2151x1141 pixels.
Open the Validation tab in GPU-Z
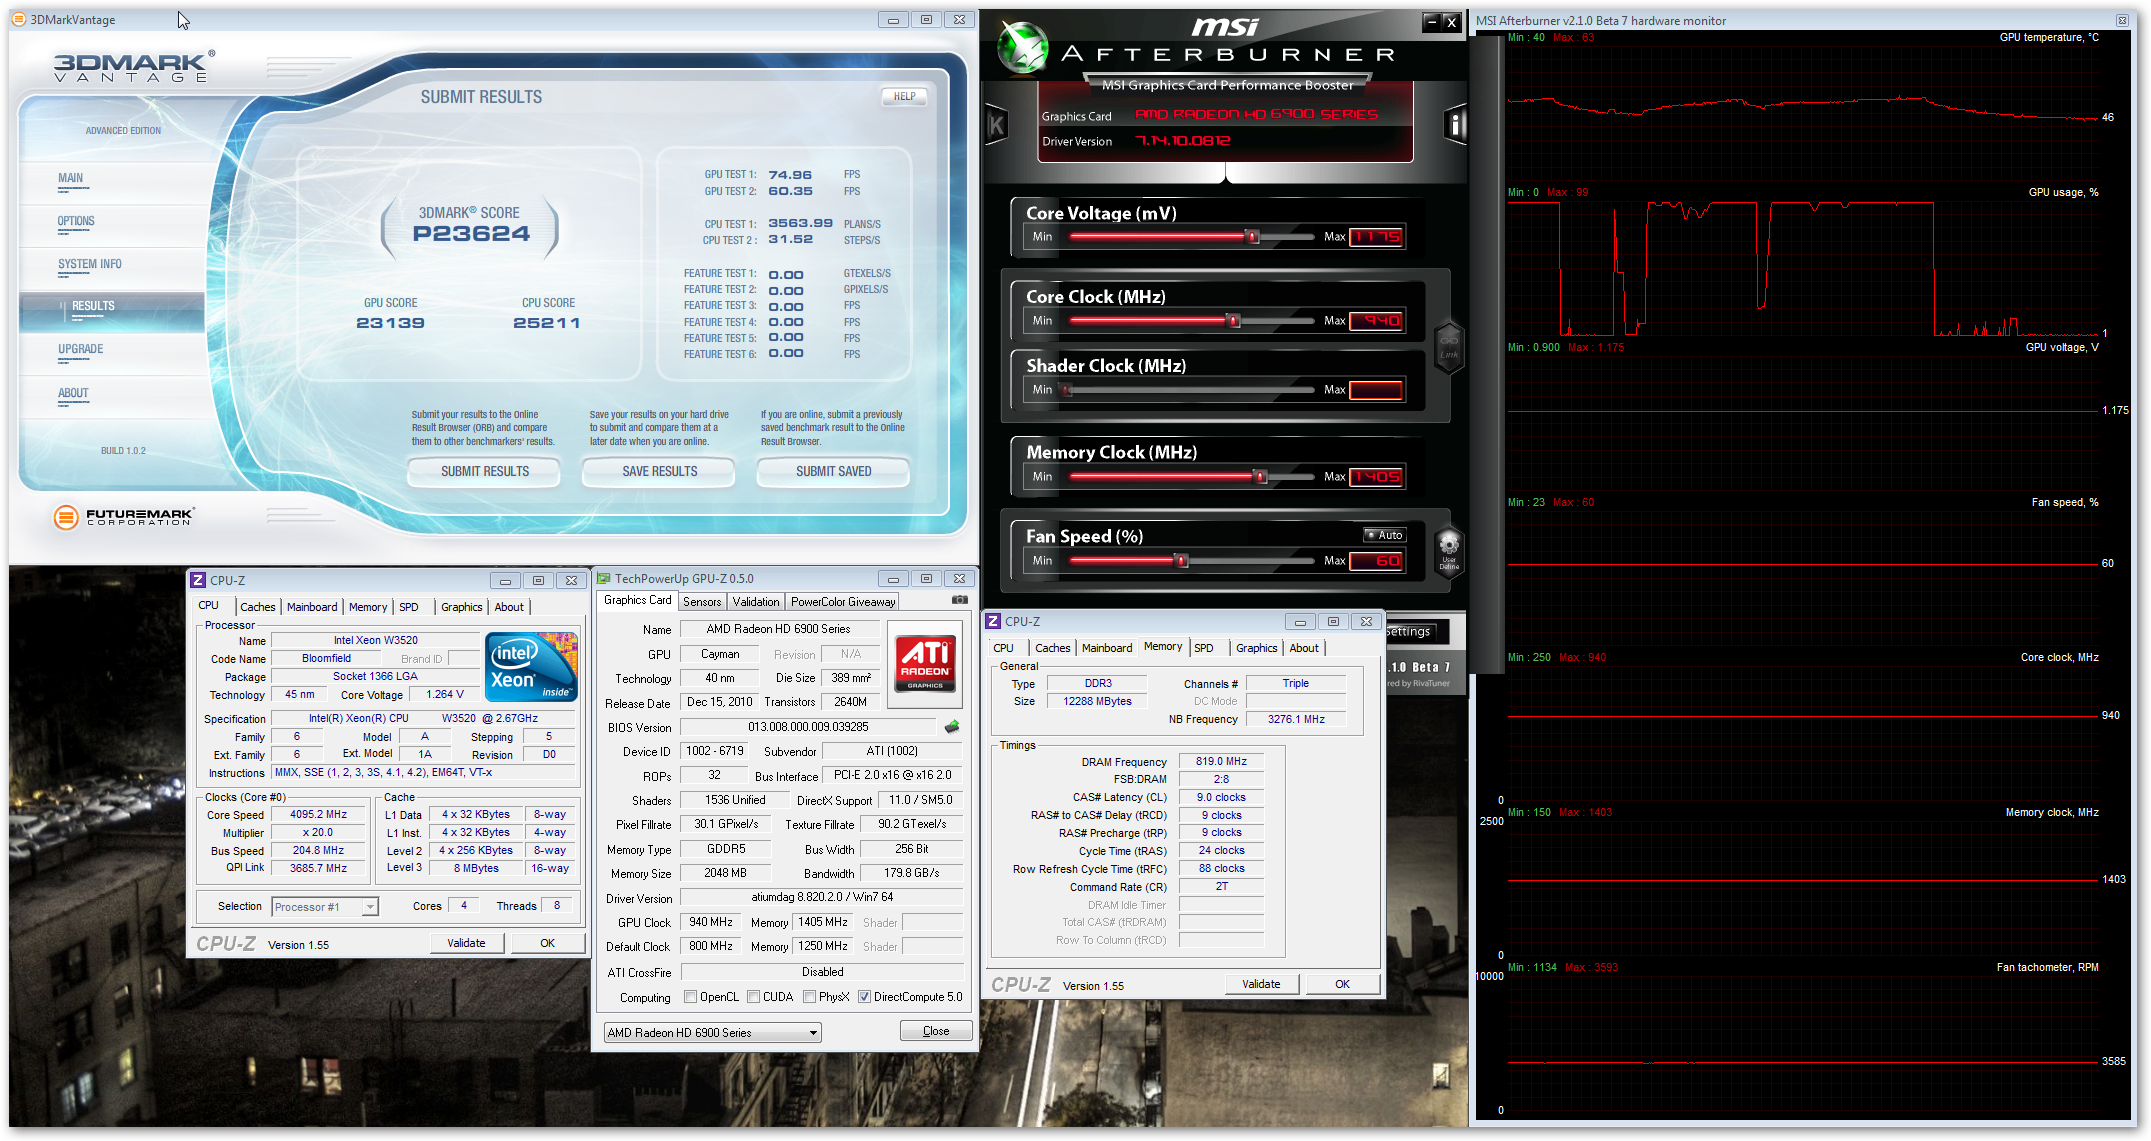755,602
